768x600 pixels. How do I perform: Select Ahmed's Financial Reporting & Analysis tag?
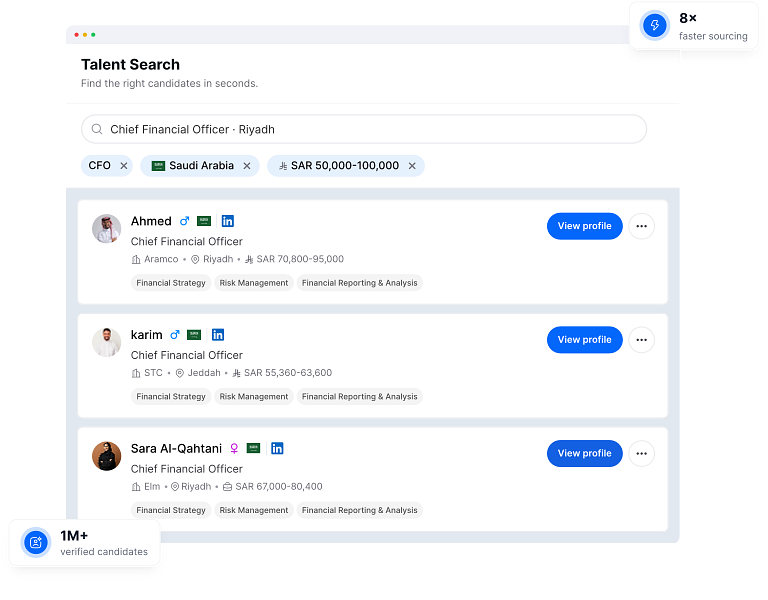[x=360, y=283]
